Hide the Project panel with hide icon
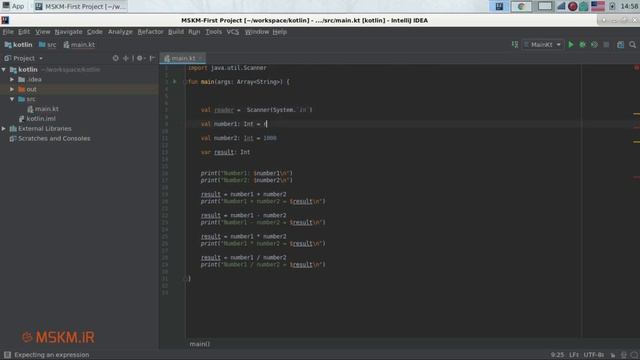 152,58
